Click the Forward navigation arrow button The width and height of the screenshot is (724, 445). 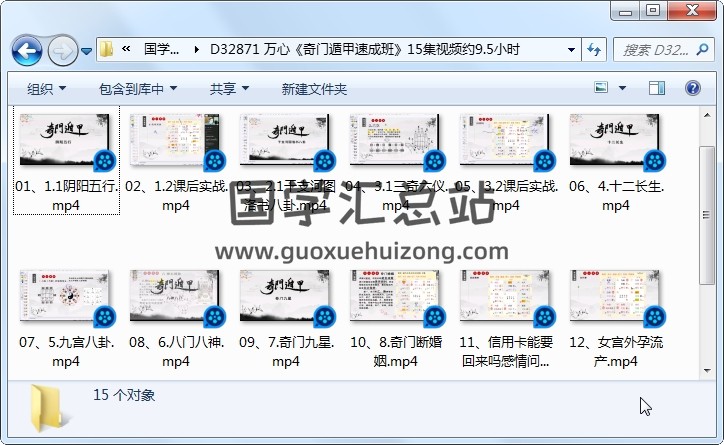(62, 49)
